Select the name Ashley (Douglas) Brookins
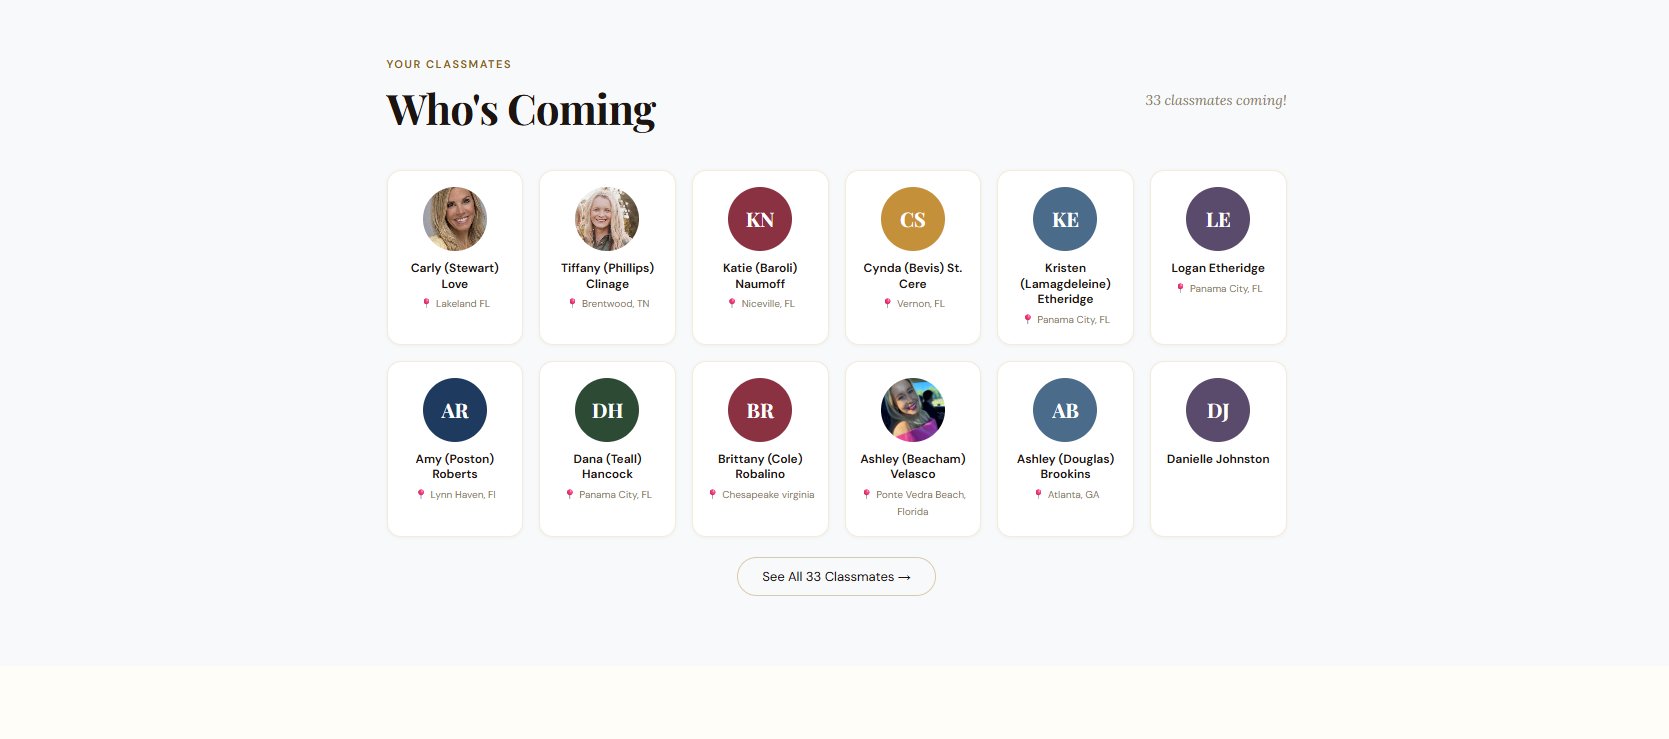The image size is (1669, 739). pos(1065,467)
